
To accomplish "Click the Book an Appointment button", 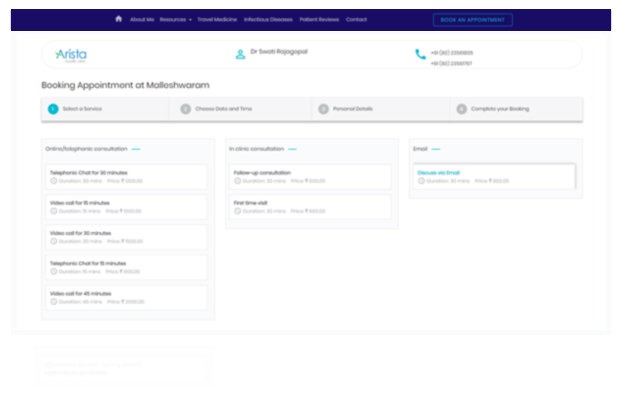I will [473, 20].
